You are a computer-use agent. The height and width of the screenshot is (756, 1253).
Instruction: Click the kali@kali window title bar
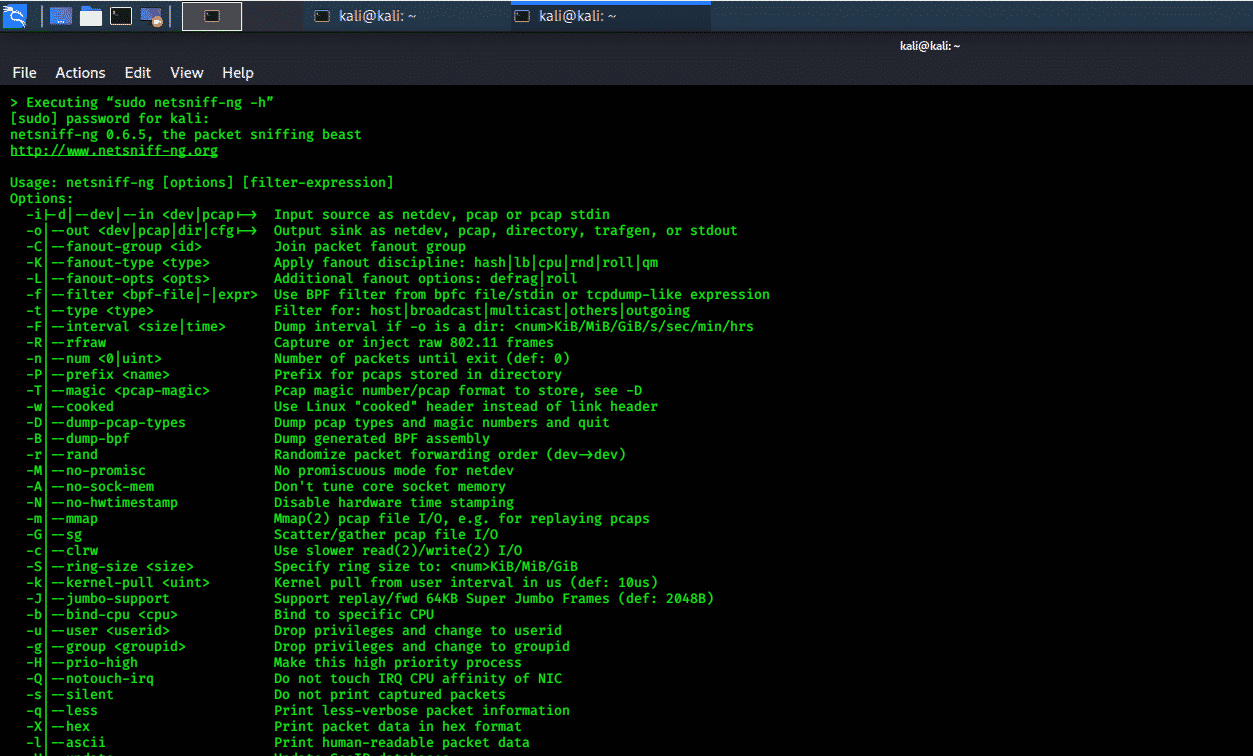click(x=929, y=46)
